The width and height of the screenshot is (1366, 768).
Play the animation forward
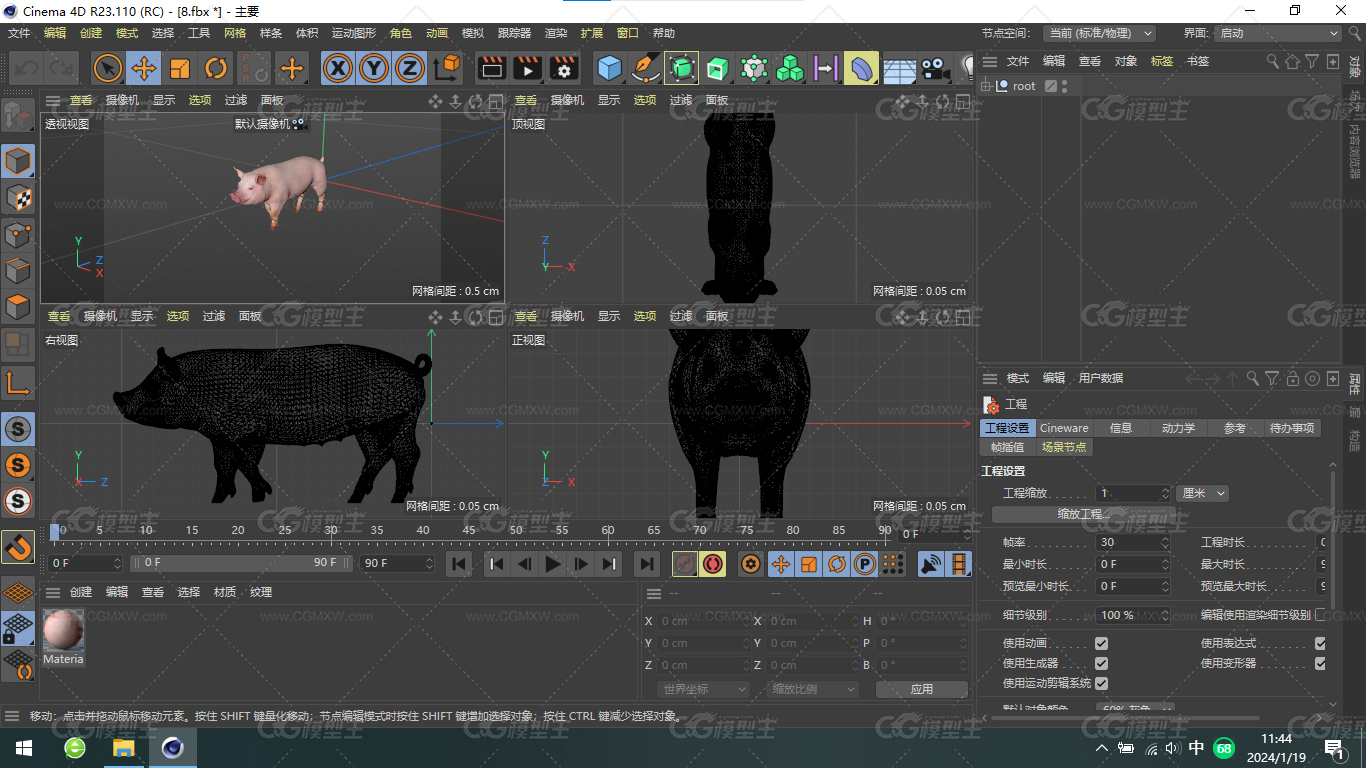click(552, 564)
